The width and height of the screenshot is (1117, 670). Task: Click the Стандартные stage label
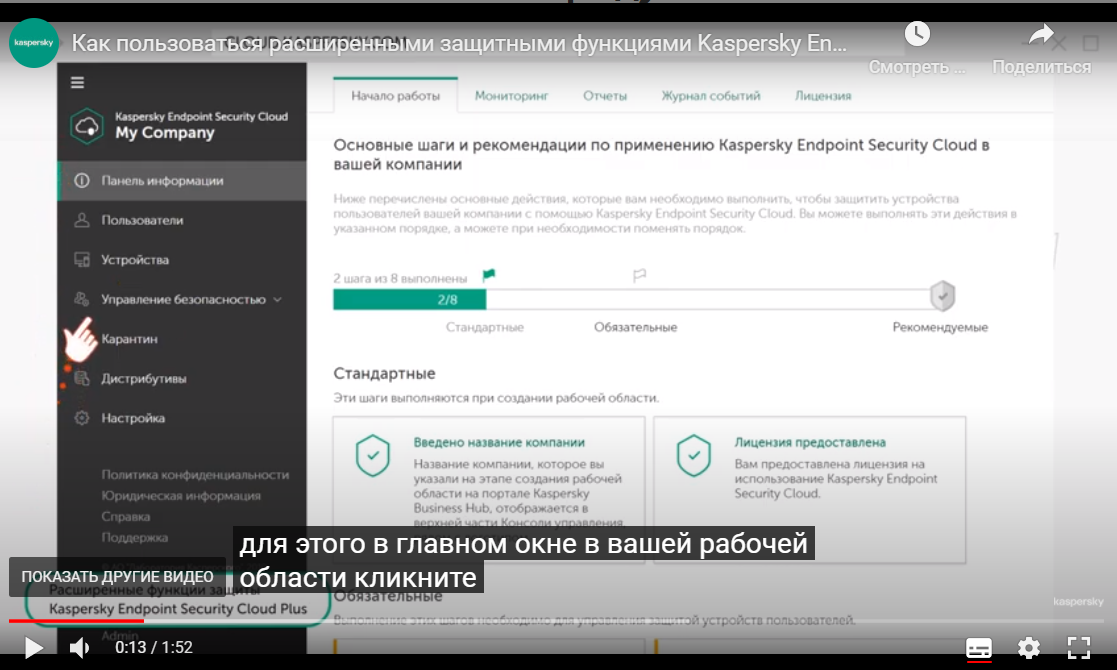tap(484, 327)
